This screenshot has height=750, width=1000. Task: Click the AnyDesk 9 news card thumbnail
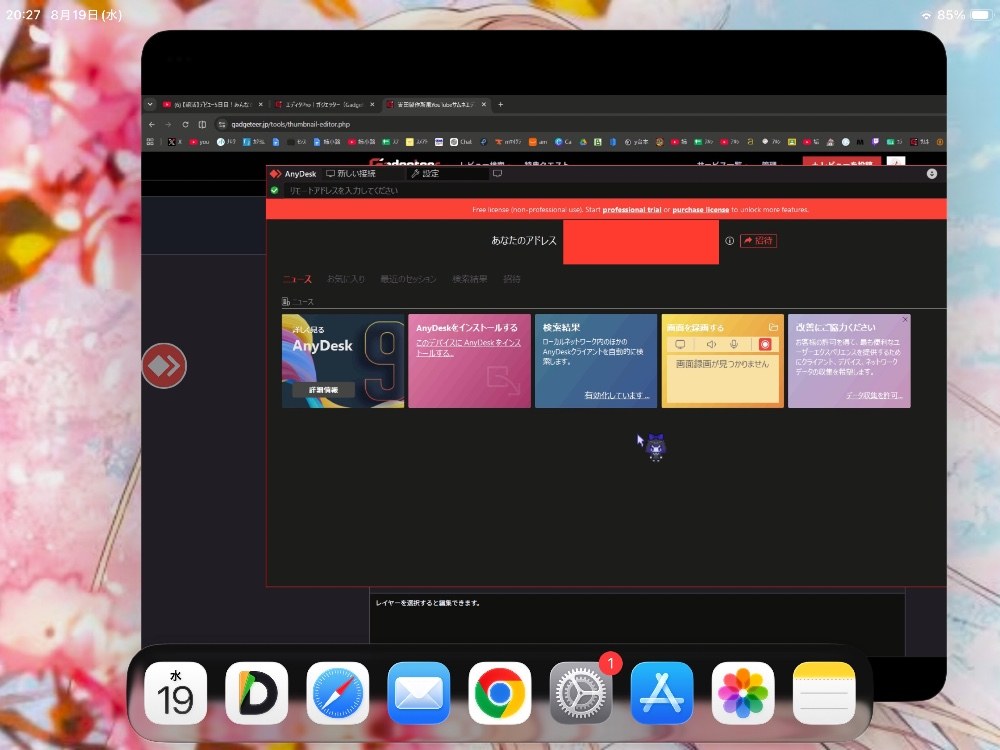pos(343,360)
